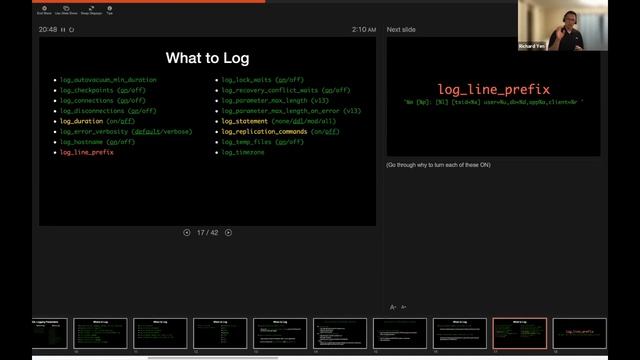Reset the presentation timer
The width and height of the screenshot is (640, 360).
click(x=71, y=30)
